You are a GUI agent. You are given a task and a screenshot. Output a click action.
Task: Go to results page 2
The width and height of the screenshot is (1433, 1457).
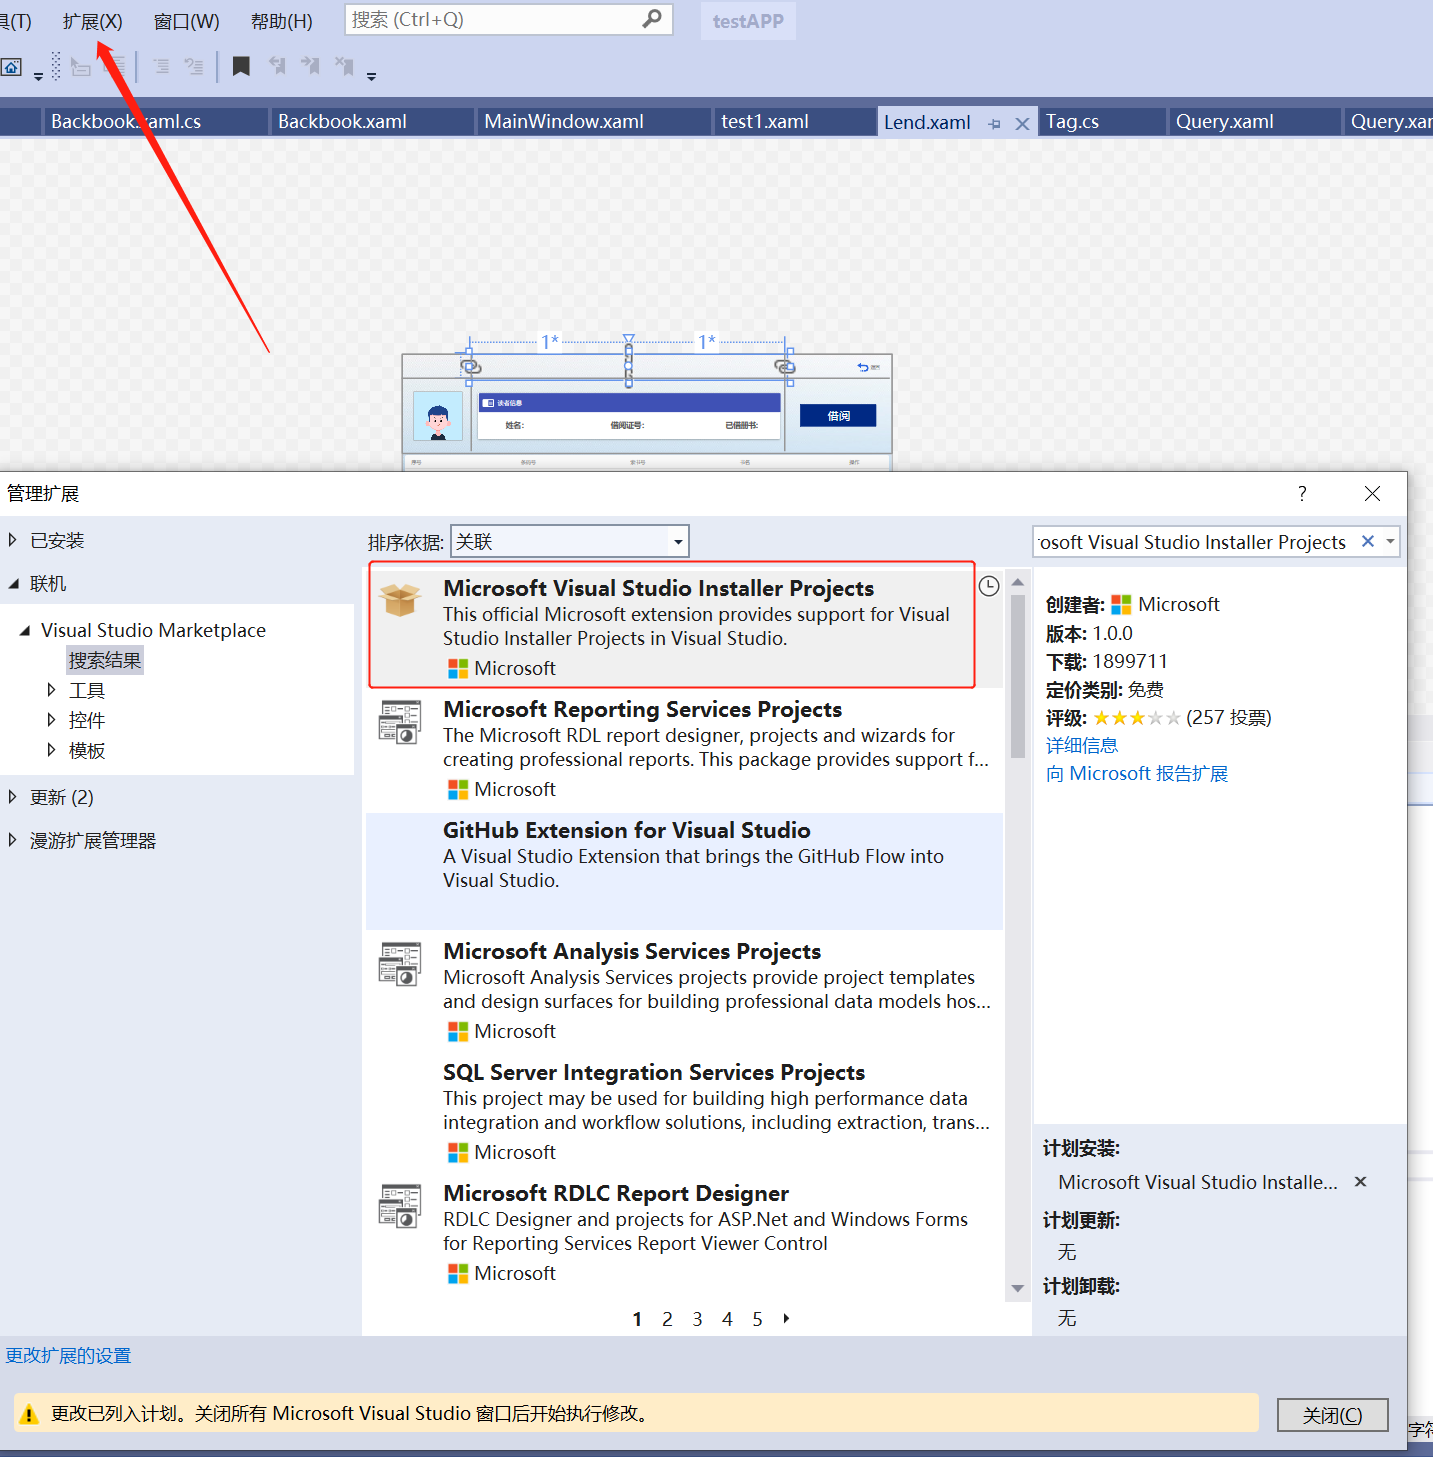click(x=667, y=1319)
